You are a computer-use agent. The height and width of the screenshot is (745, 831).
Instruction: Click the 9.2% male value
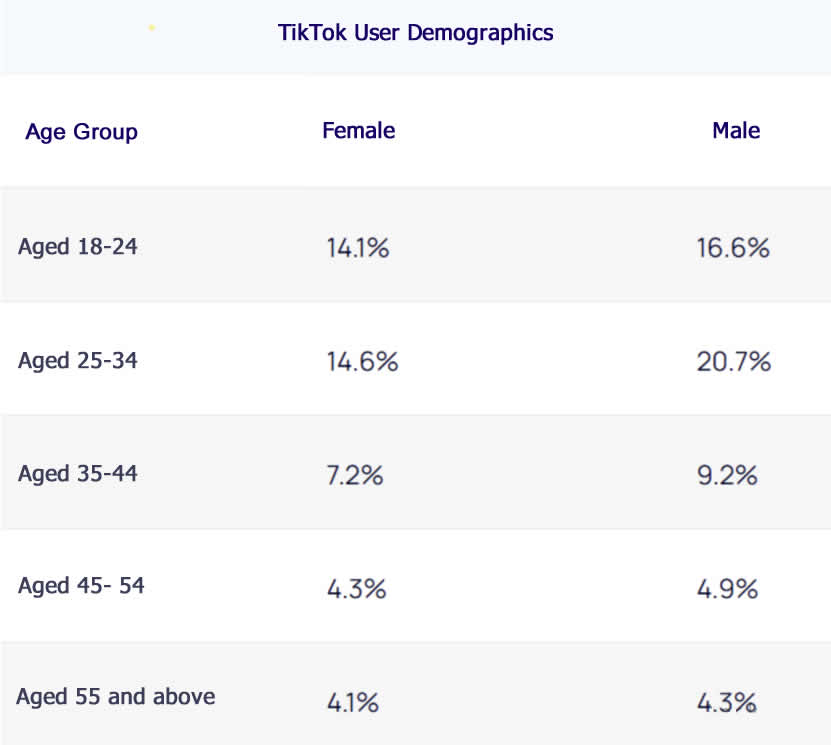(727, 475)
